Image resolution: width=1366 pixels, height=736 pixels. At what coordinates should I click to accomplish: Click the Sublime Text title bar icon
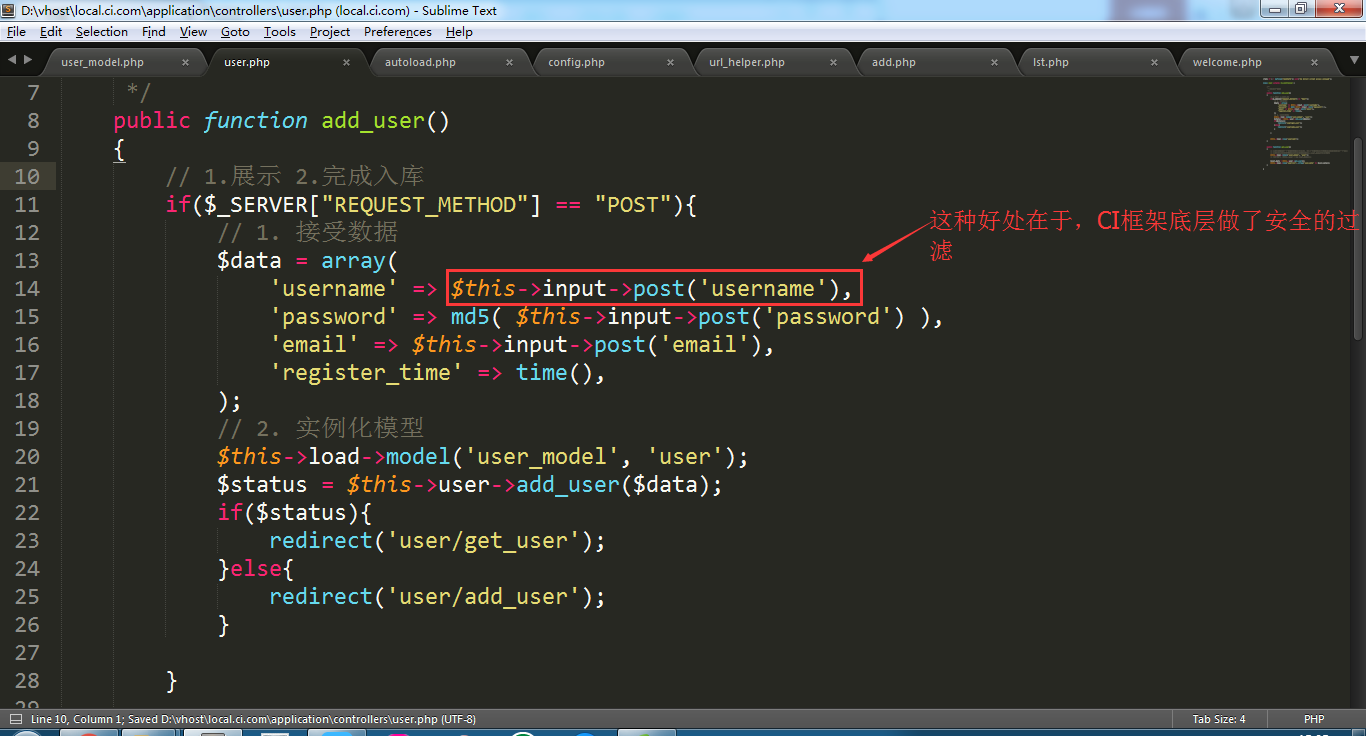9,10
